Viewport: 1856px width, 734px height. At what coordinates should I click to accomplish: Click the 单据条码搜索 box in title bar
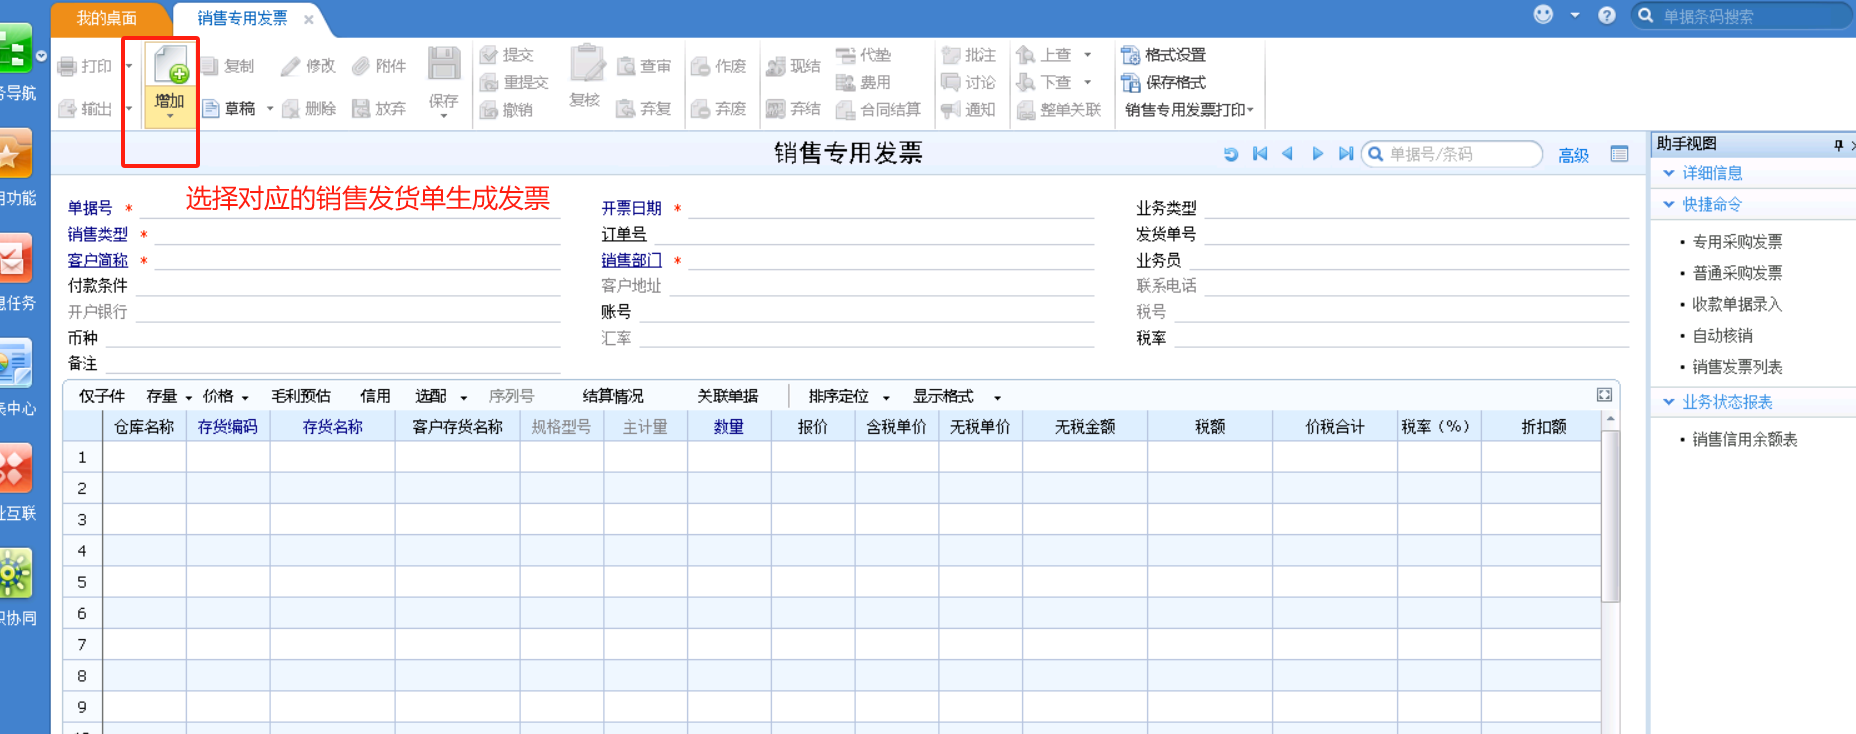tap(1742, 16)
